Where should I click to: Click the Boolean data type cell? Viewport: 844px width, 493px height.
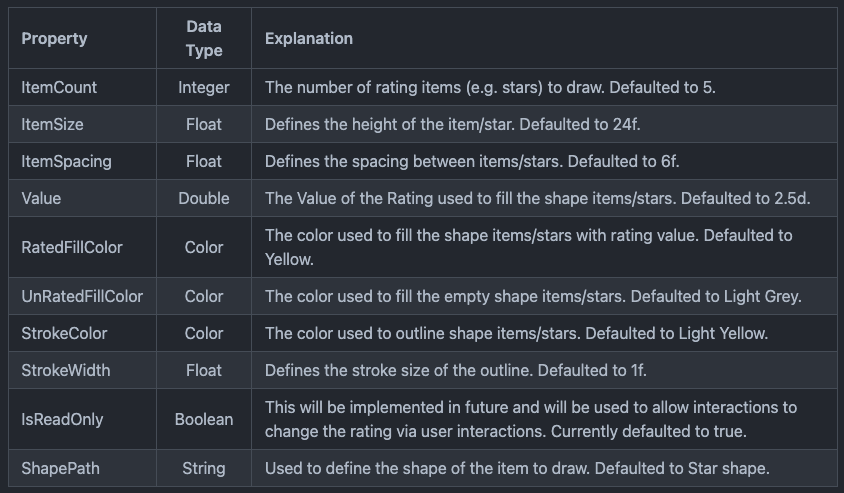click(204, 419)
